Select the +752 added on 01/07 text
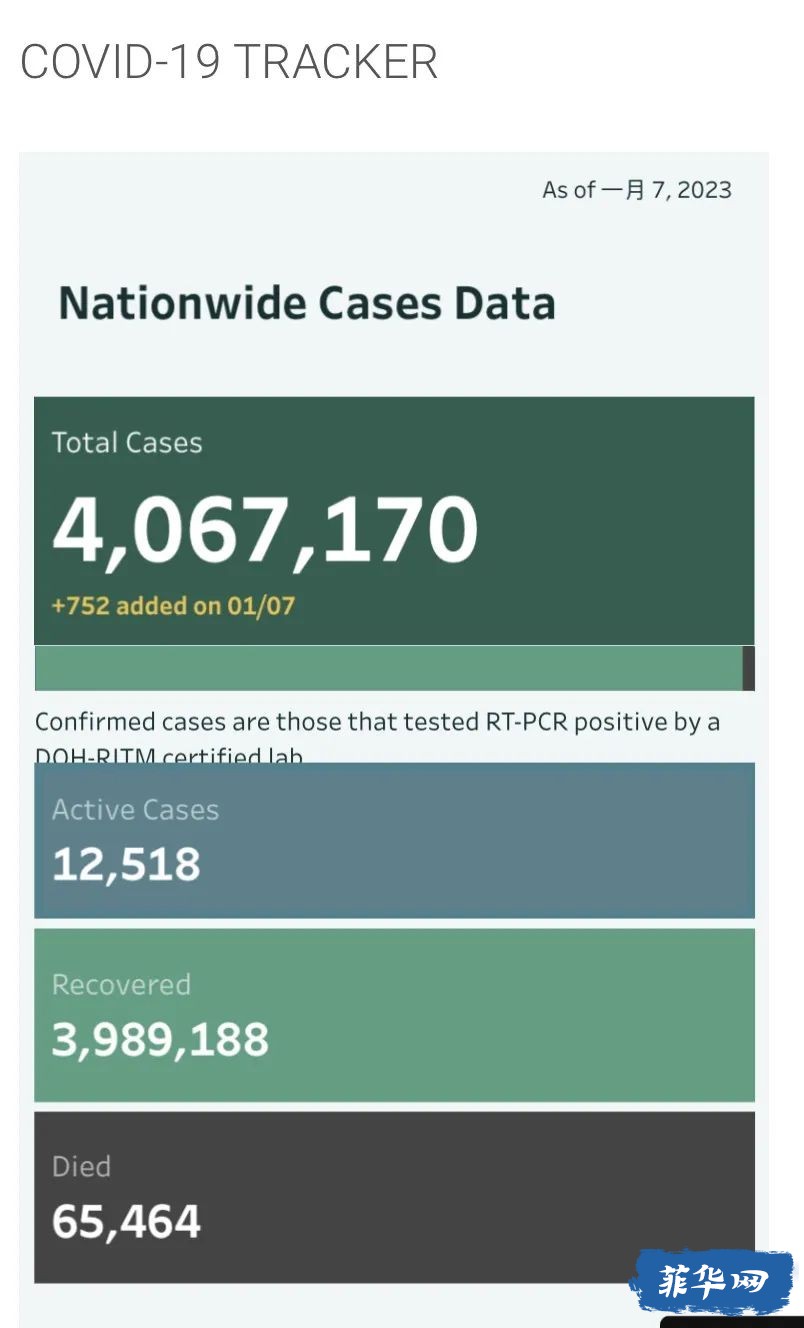Screen dimensions: 804x1328 [x=173, y=605]
